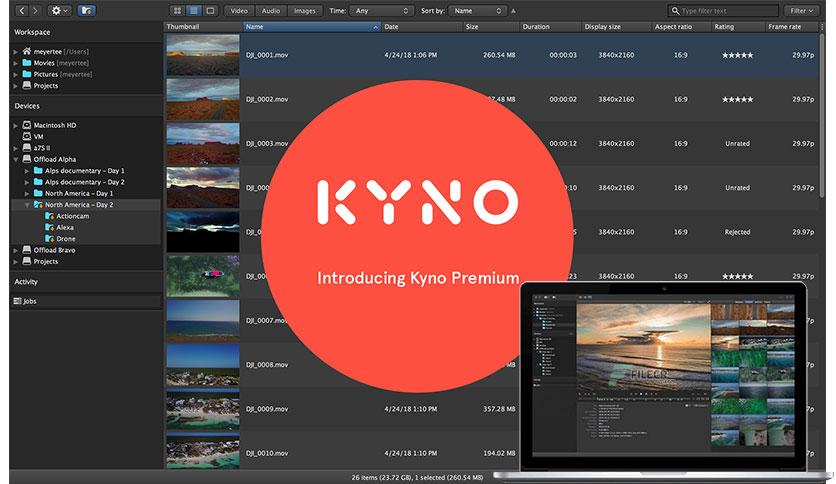The image size is (836, 484).
Task: Open the Actioncam subfolder icon
Action: click(50, 215)
